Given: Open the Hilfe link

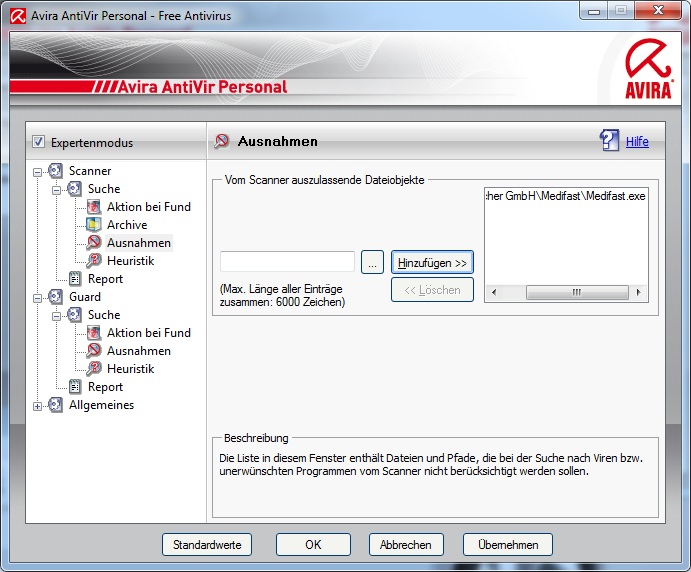Looking at the screenshot, I should (637, 141).
